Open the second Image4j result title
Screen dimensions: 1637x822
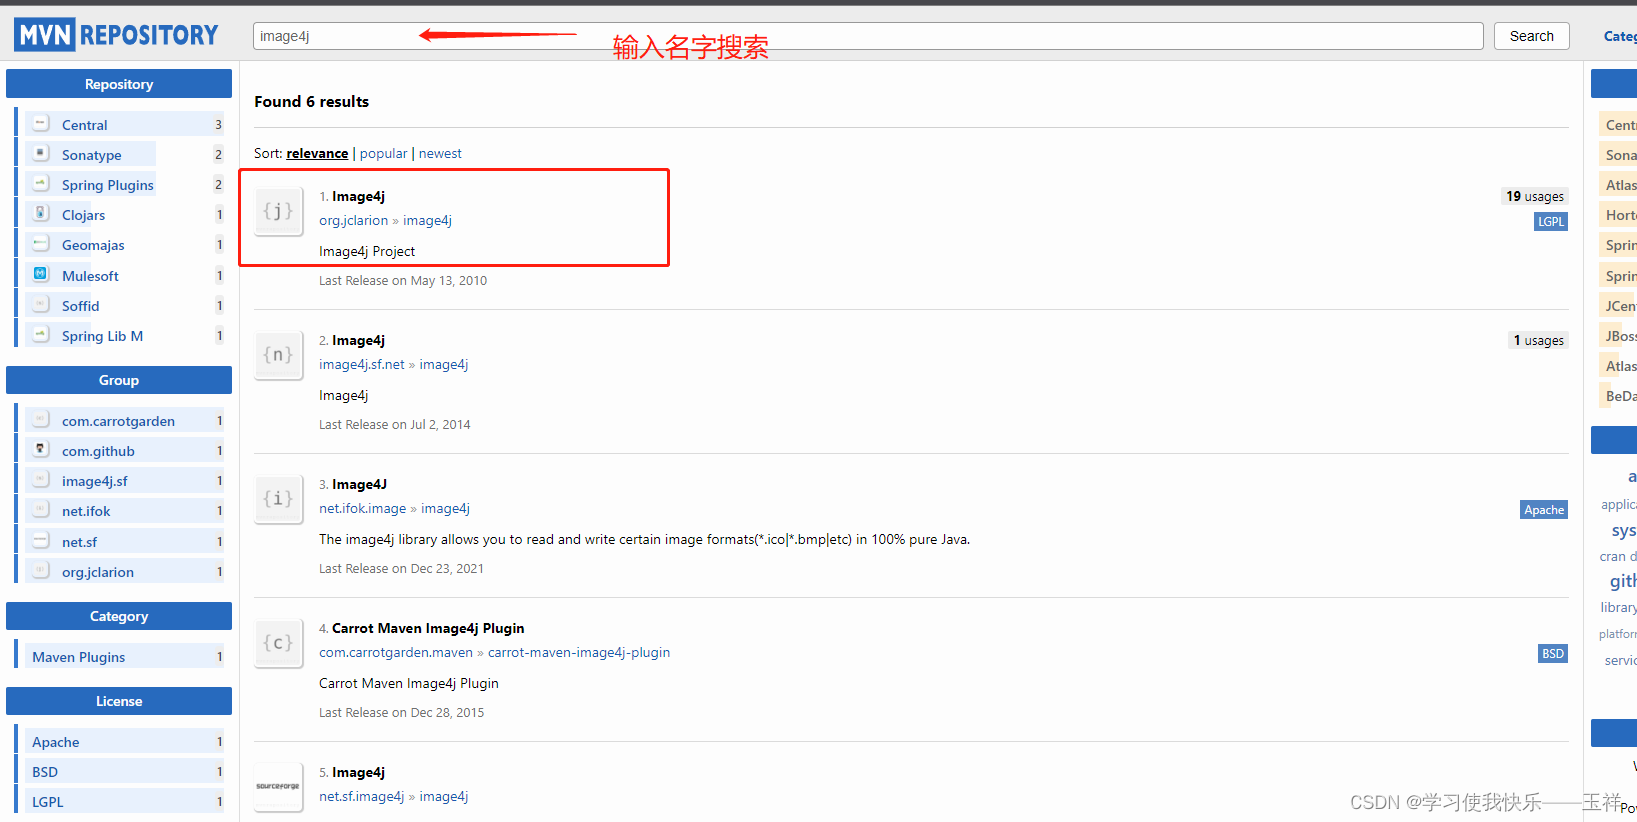(x=358, y=340)
